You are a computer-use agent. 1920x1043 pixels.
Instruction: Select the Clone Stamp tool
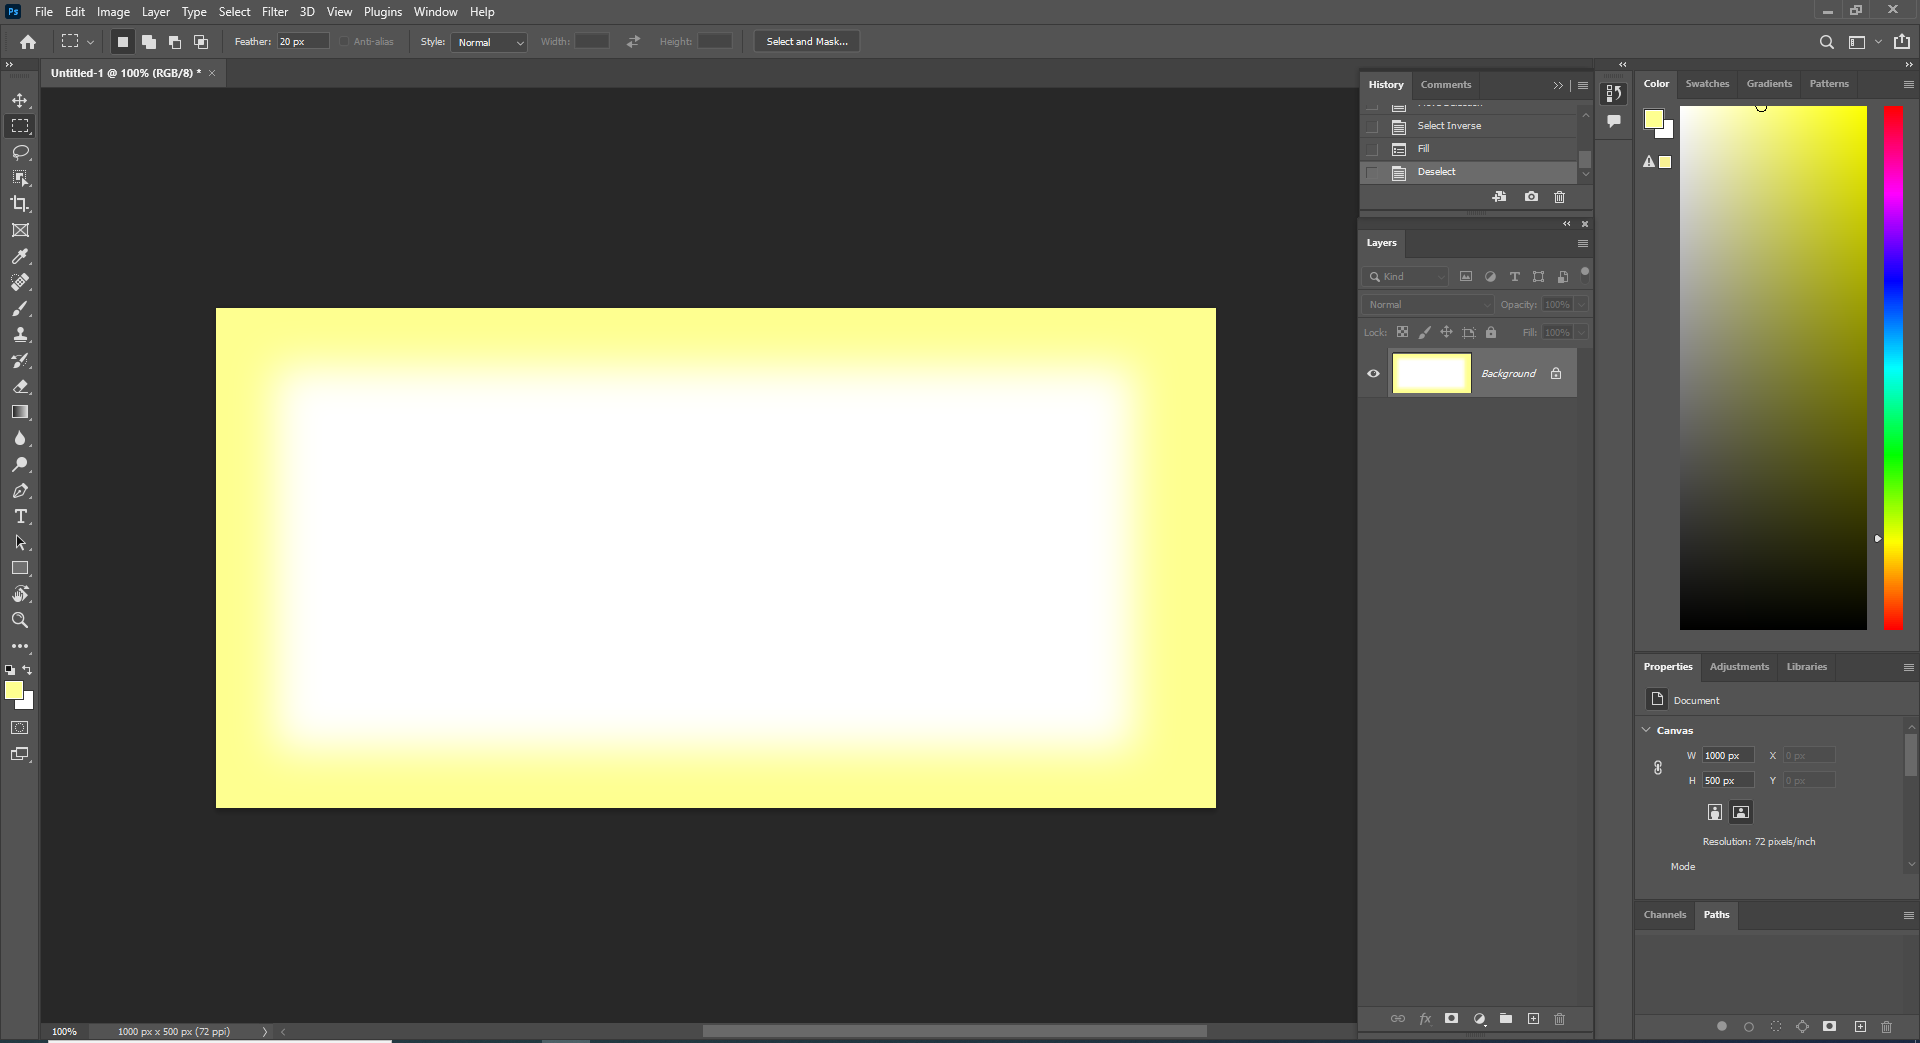click(20, 334)
